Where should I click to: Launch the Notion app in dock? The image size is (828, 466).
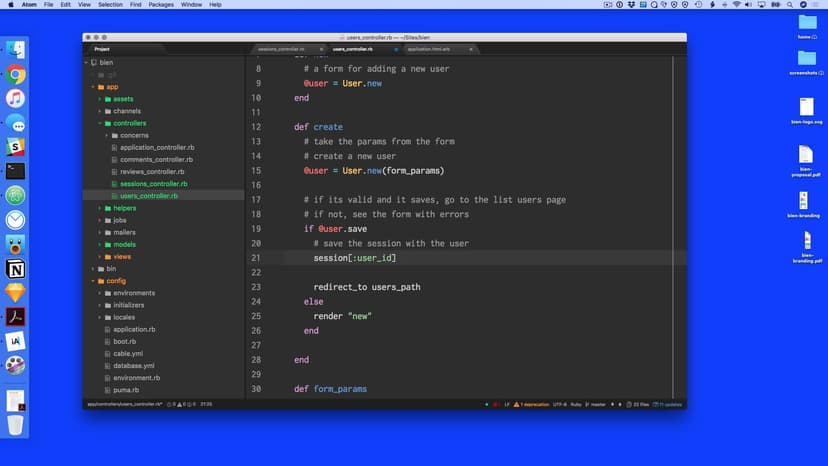[15, 269]
